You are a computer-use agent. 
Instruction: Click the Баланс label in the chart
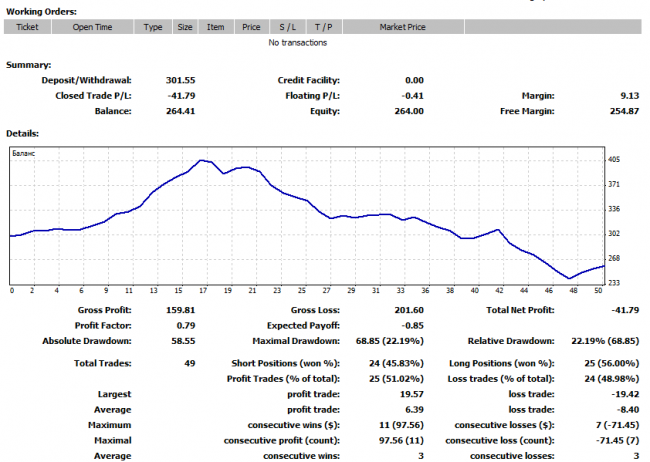tap(22, 155)
